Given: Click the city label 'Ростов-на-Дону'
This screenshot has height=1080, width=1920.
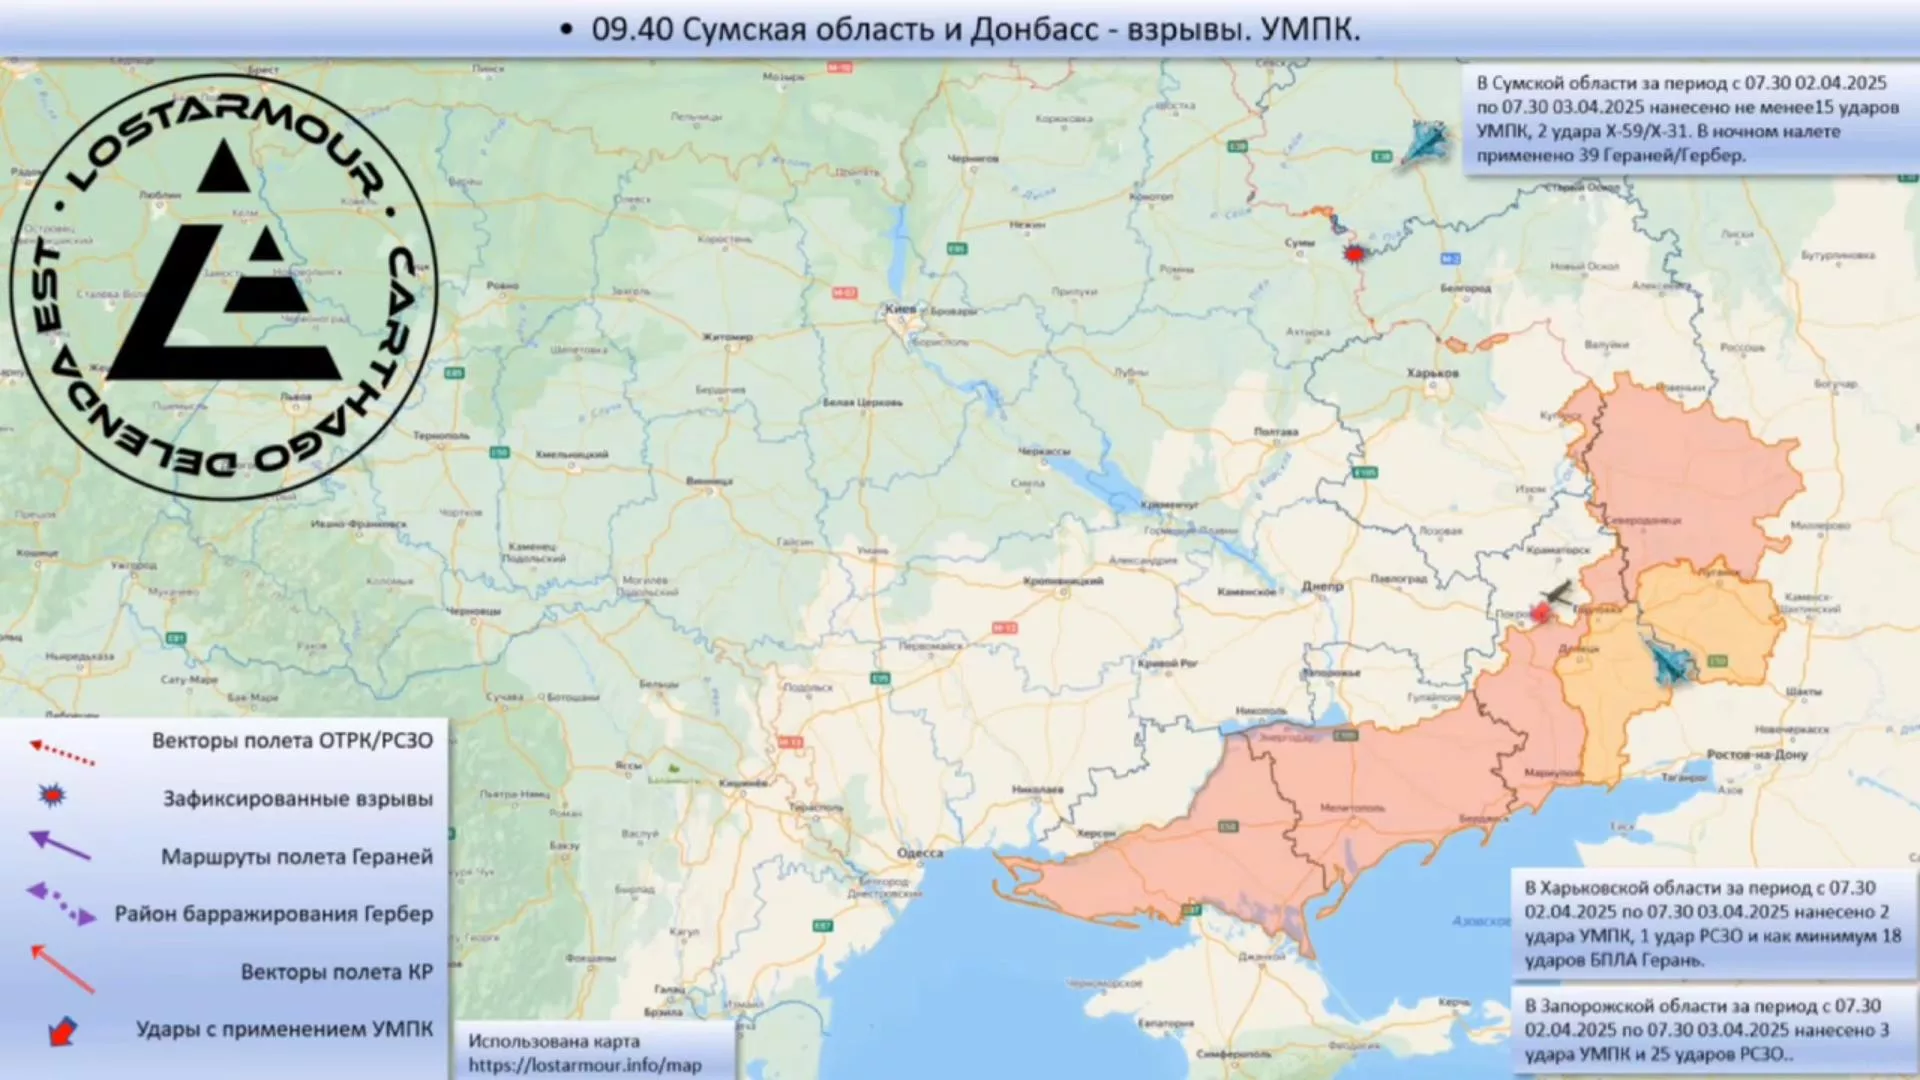Looking at the screenshot, I should pos(1757,755).
